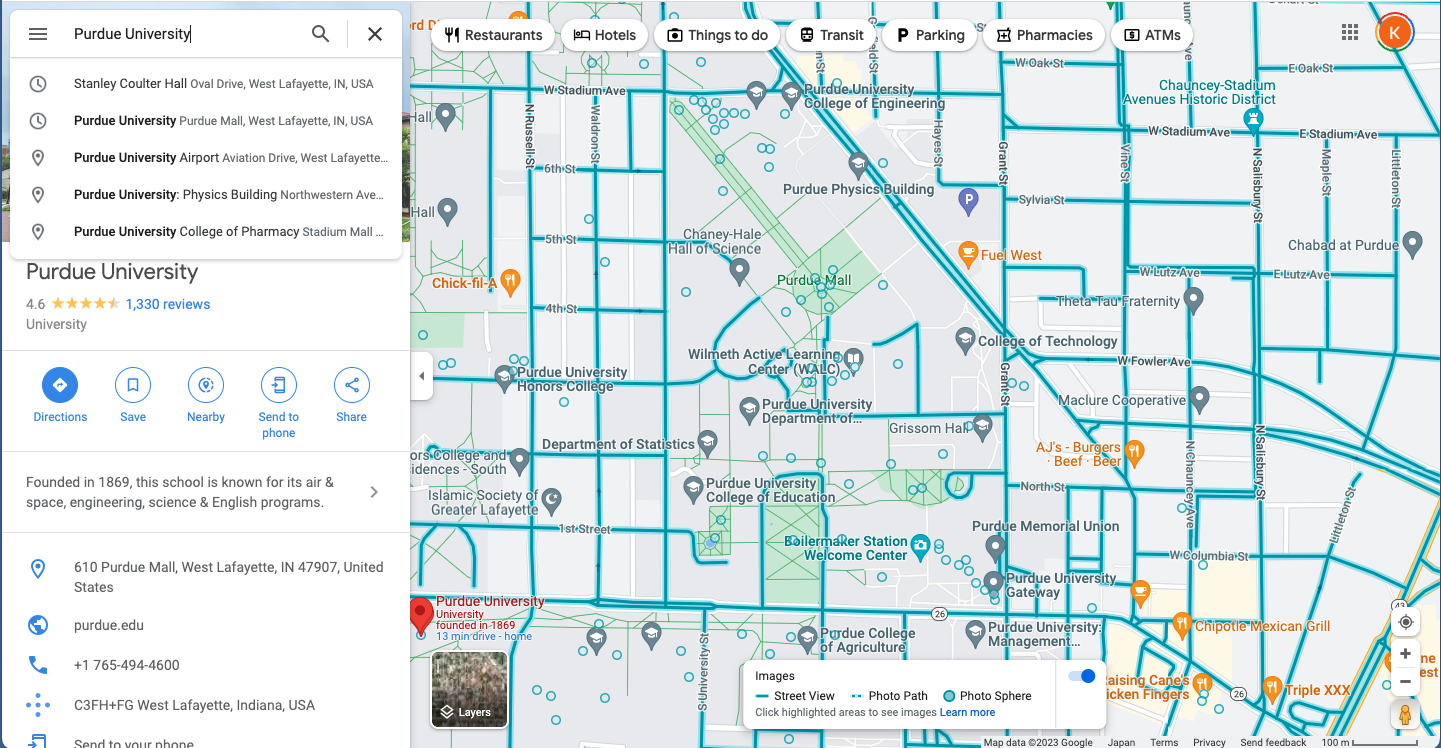Select the ATMs chip
Viewport: 1441px width, 748px height.
(1152, 35)
